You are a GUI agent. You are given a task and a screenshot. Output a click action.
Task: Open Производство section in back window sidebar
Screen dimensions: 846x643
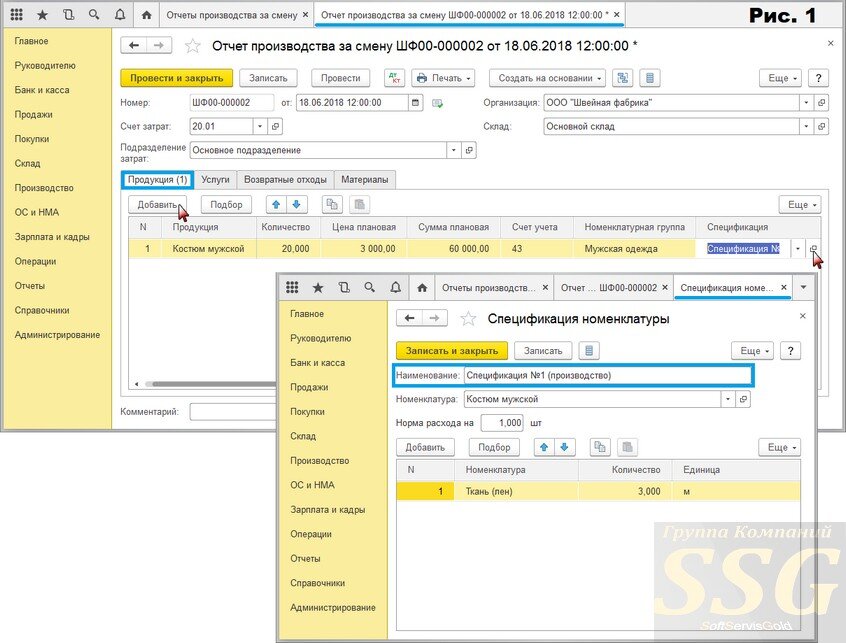coord(44,188)
